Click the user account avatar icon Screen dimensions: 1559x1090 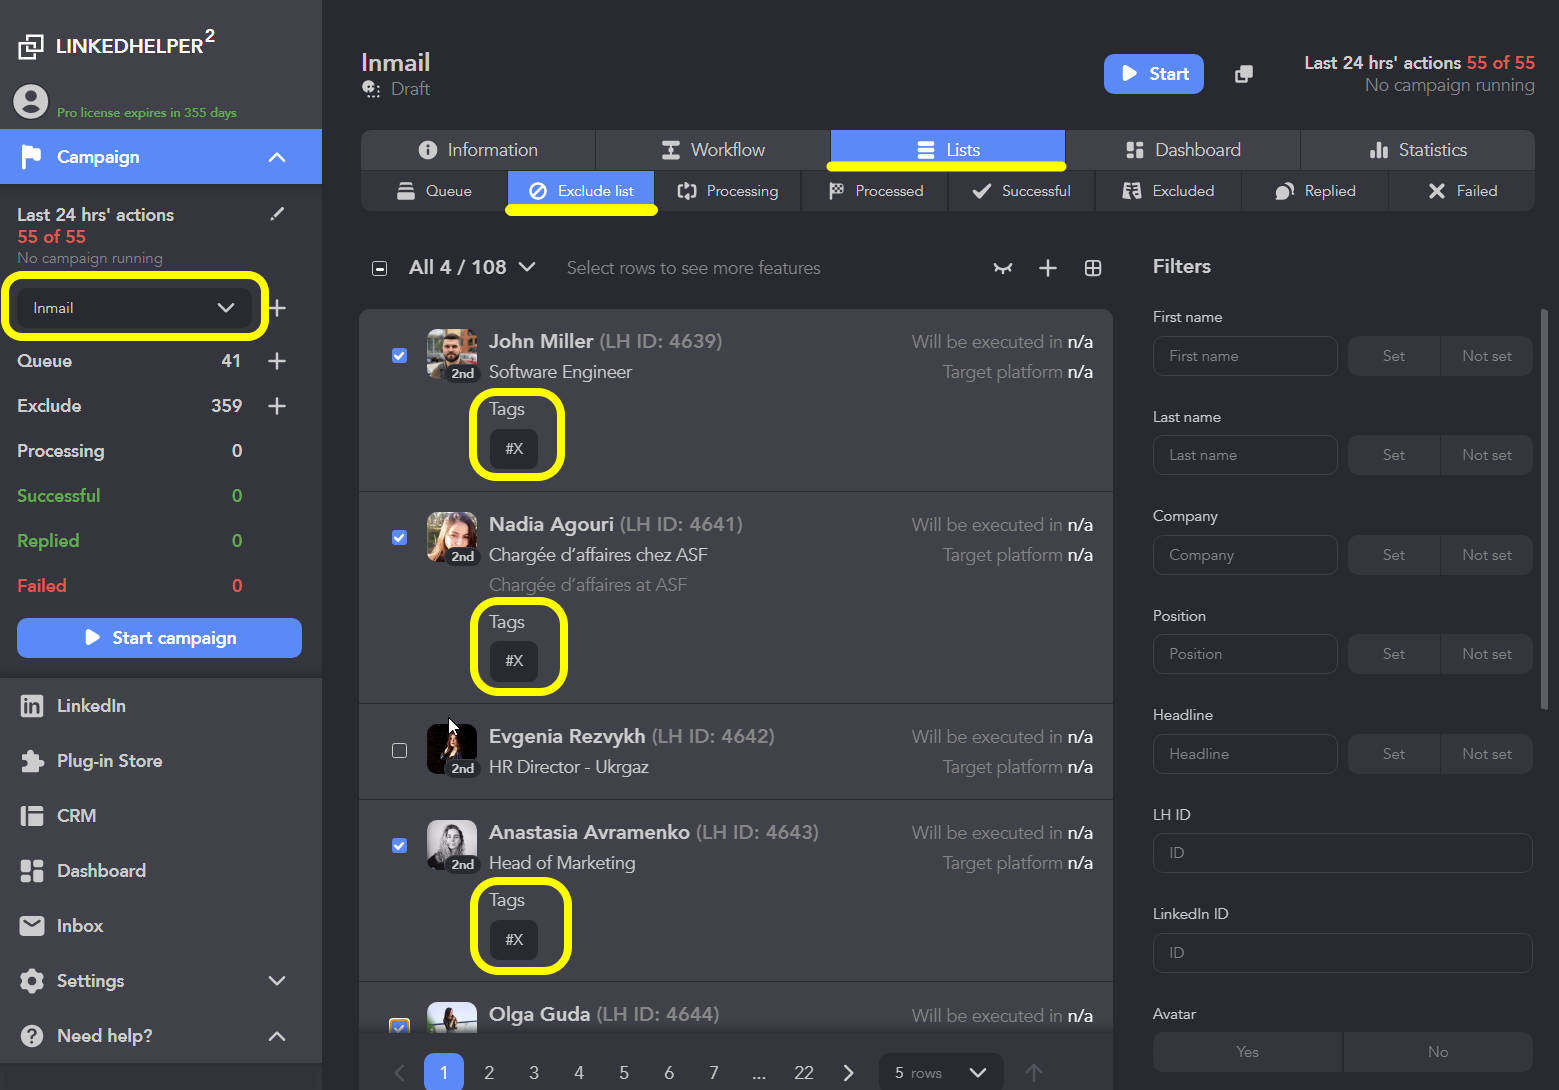coord(31,101)
